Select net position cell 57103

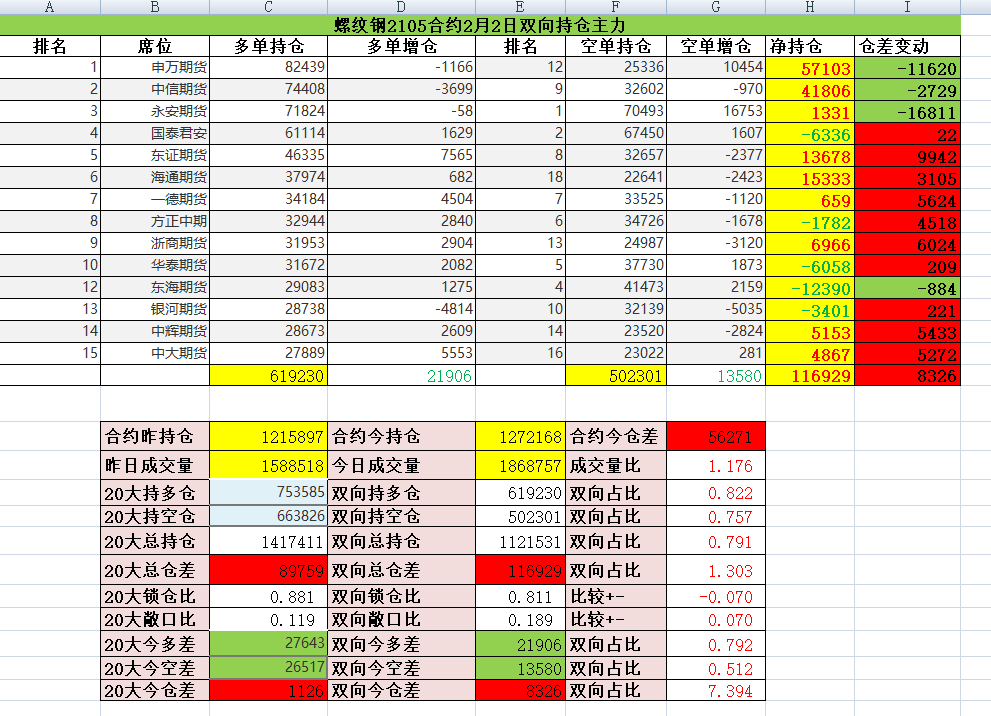(x=810, y=68)
